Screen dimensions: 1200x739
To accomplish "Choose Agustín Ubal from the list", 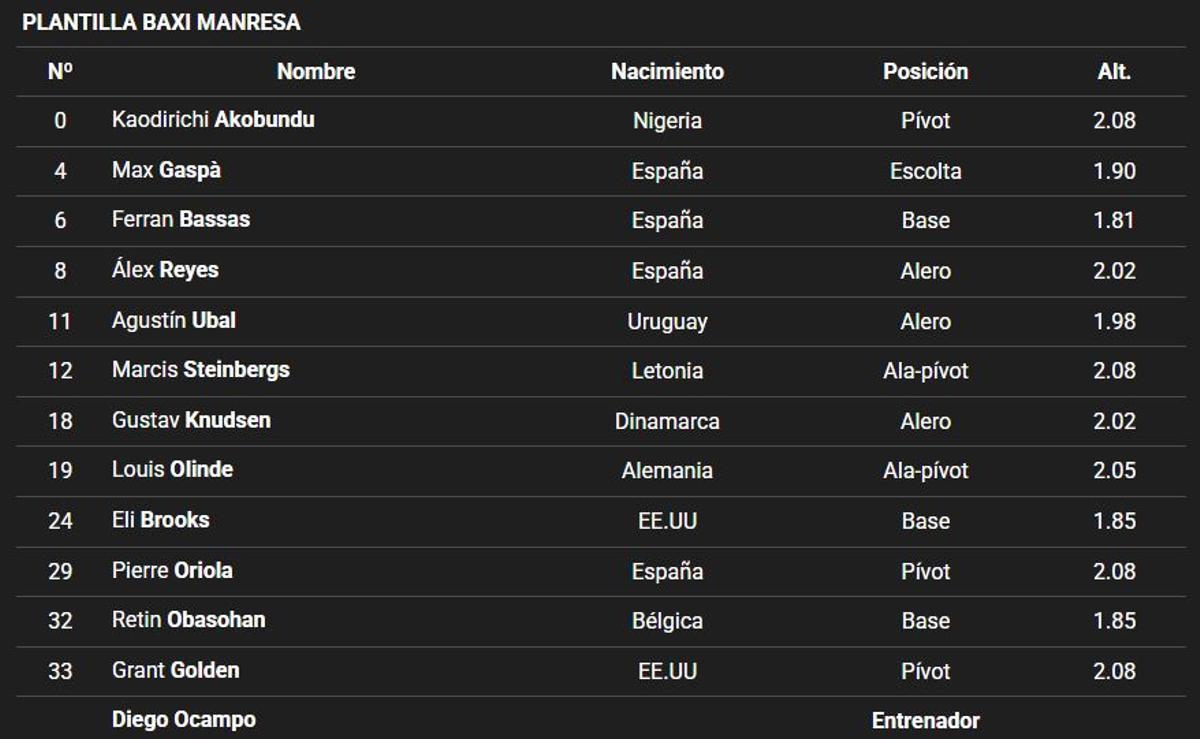I will (x=174, y=320).
